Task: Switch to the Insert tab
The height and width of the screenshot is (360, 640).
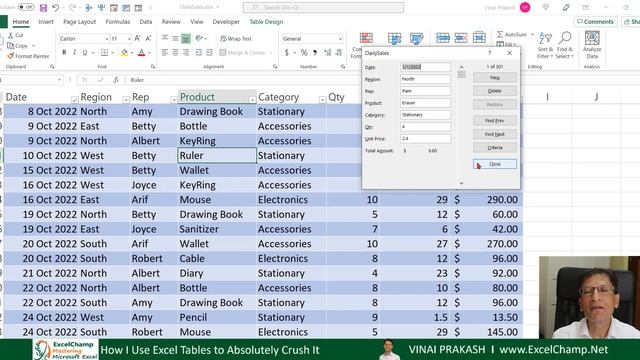Action: [46, 22]
